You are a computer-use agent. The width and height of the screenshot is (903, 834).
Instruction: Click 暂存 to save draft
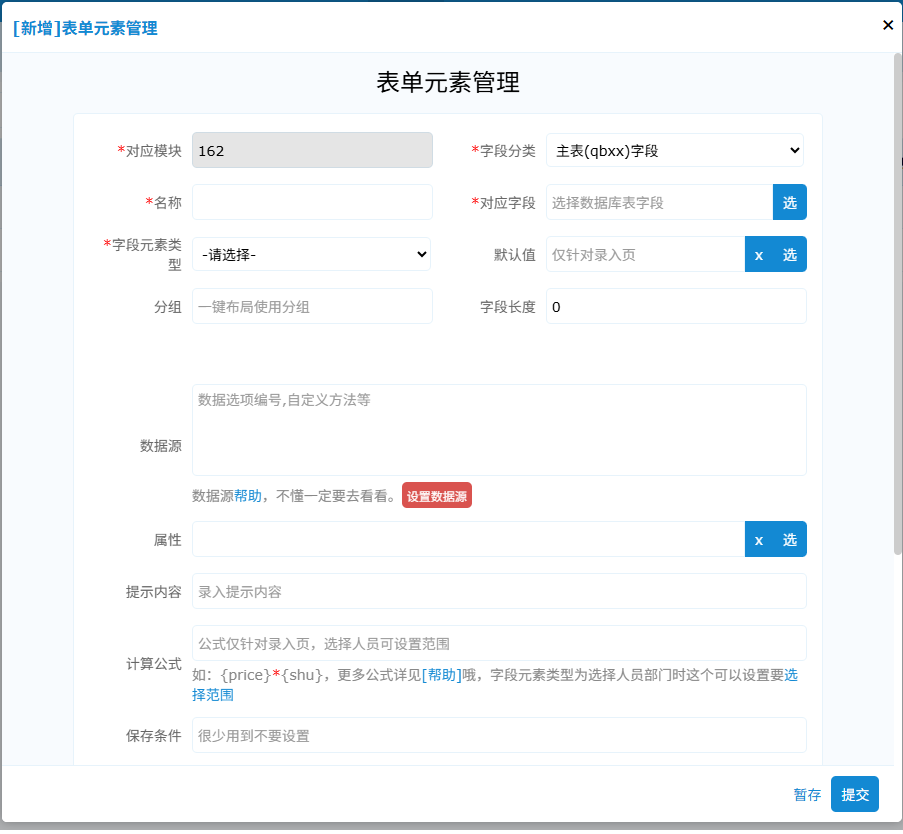(807, 795)
